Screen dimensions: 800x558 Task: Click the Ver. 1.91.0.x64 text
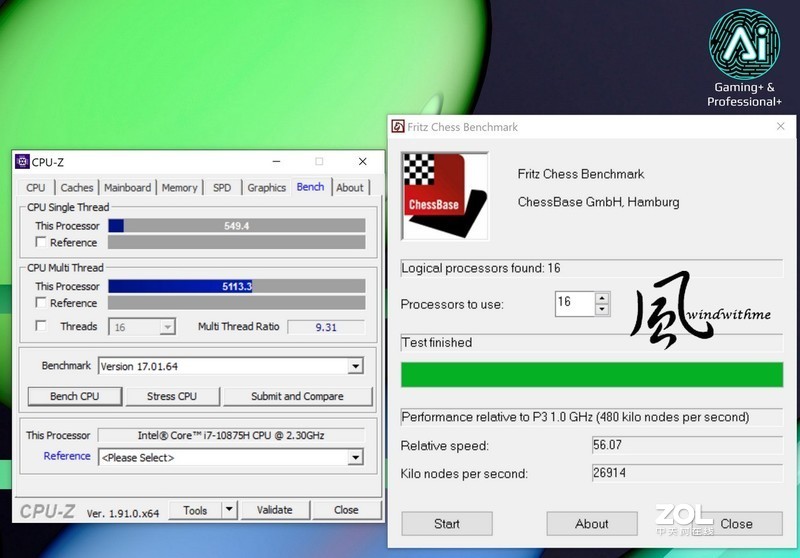click(x=123, y=513)
